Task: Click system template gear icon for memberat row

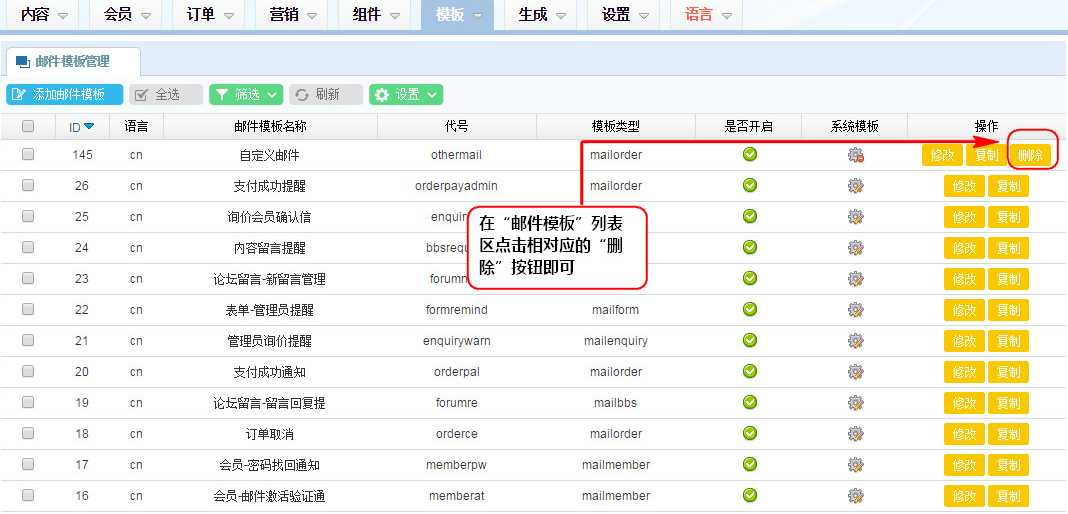Action: coord(855,496)
